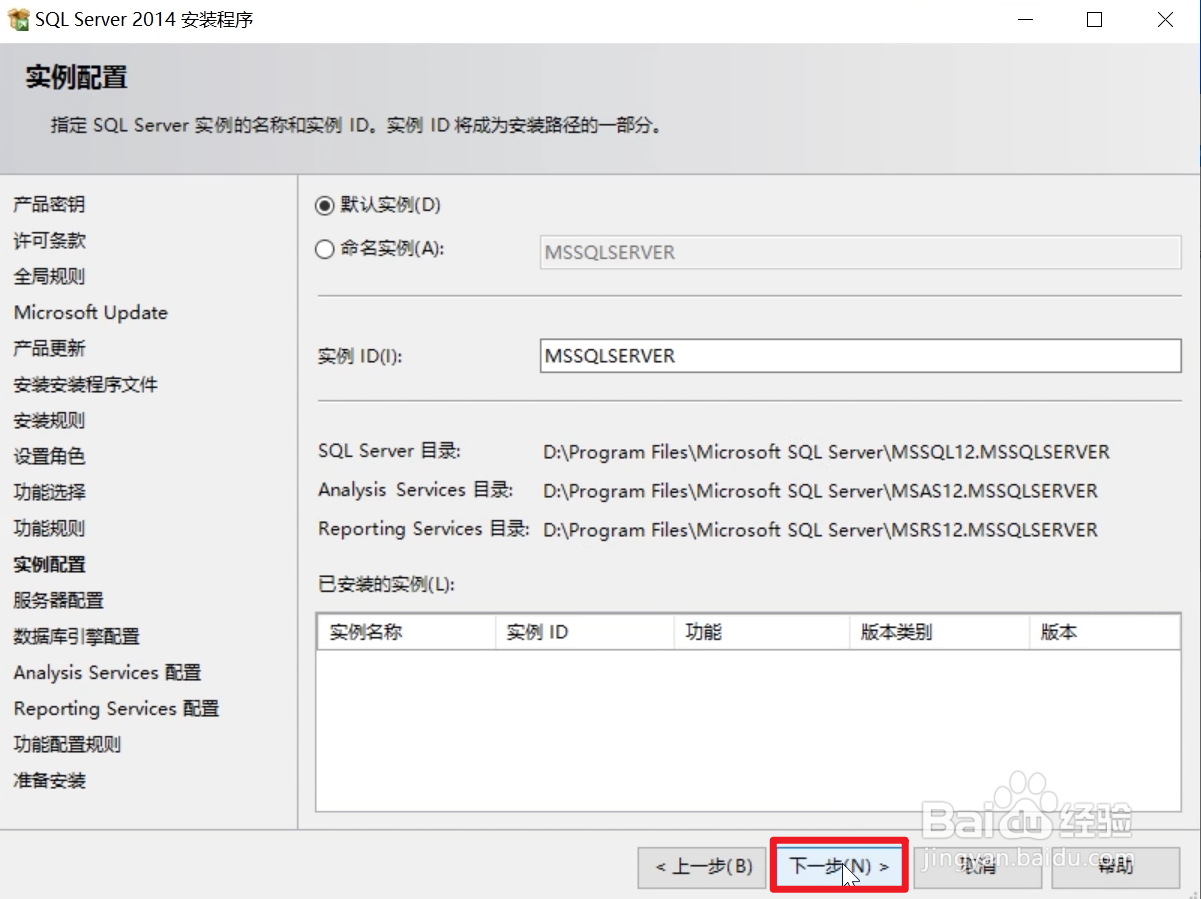The width and height of the screenshot is (1201, 899).
Task: Cancel installation with the 取消 button
Action: [x=978, y=867]
